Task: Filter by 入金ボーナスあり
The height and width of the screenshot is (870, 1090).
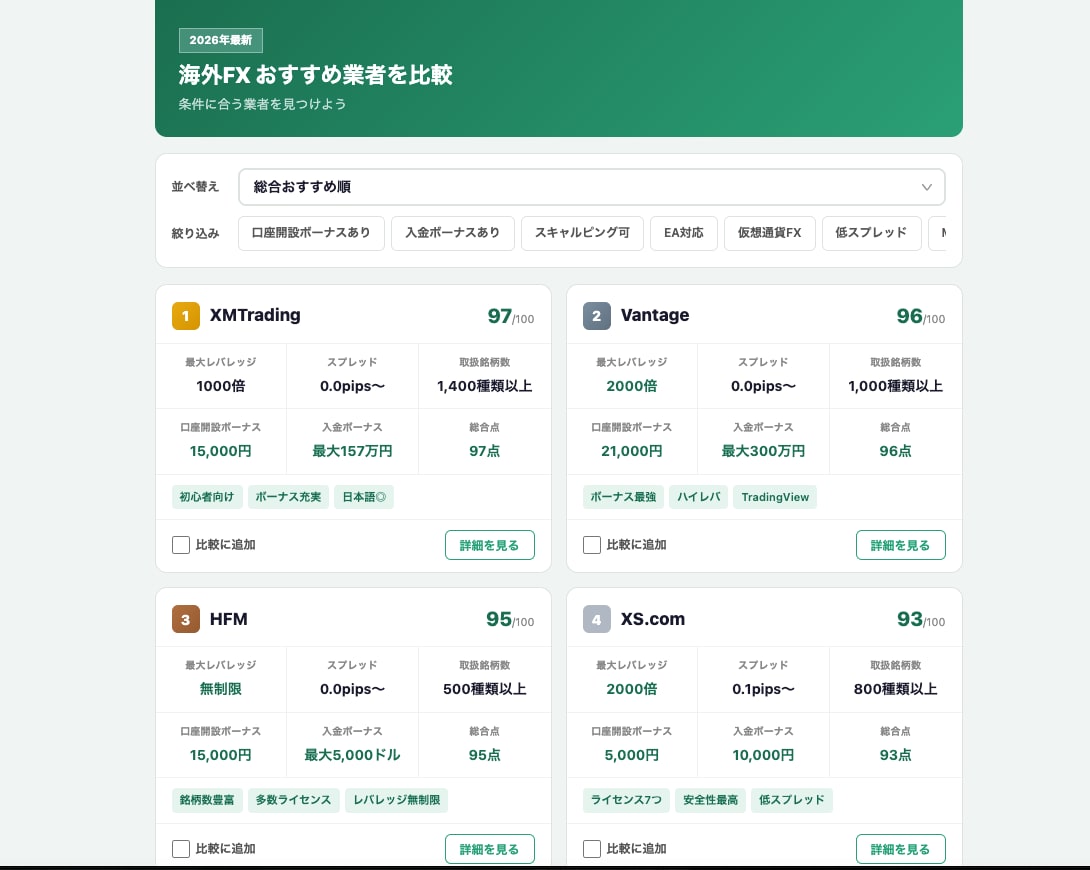Action: click(x=453, y=233)
